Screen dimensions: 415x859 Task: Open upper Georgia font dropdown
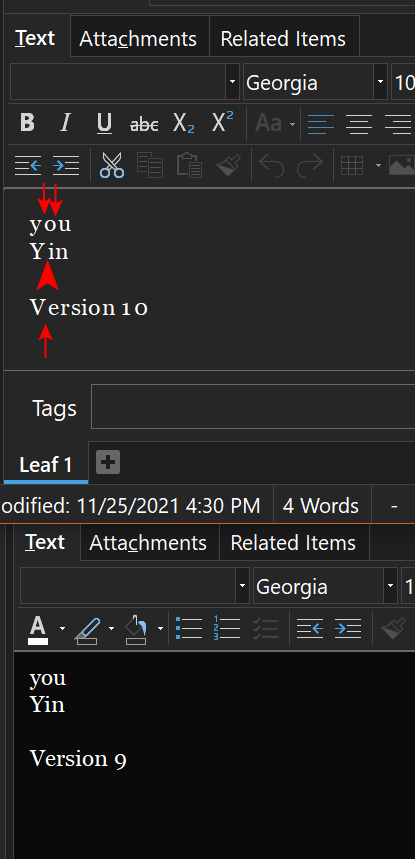point(381,82)
